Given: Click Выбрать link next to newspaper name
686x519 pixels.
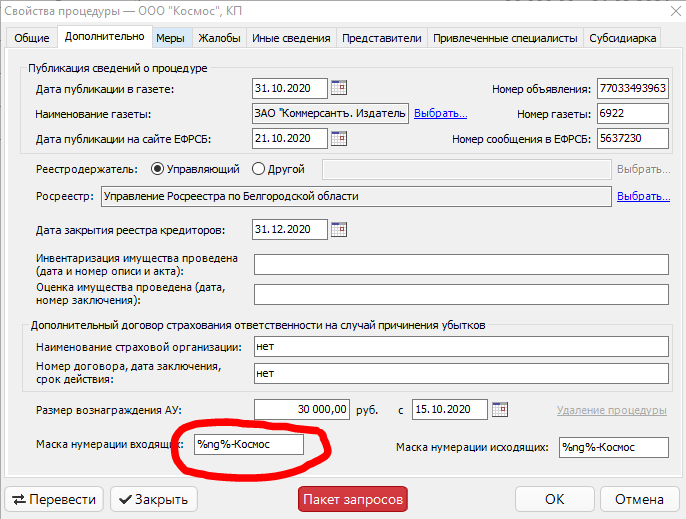Looking at the screenshot, I should pos(440,113).
